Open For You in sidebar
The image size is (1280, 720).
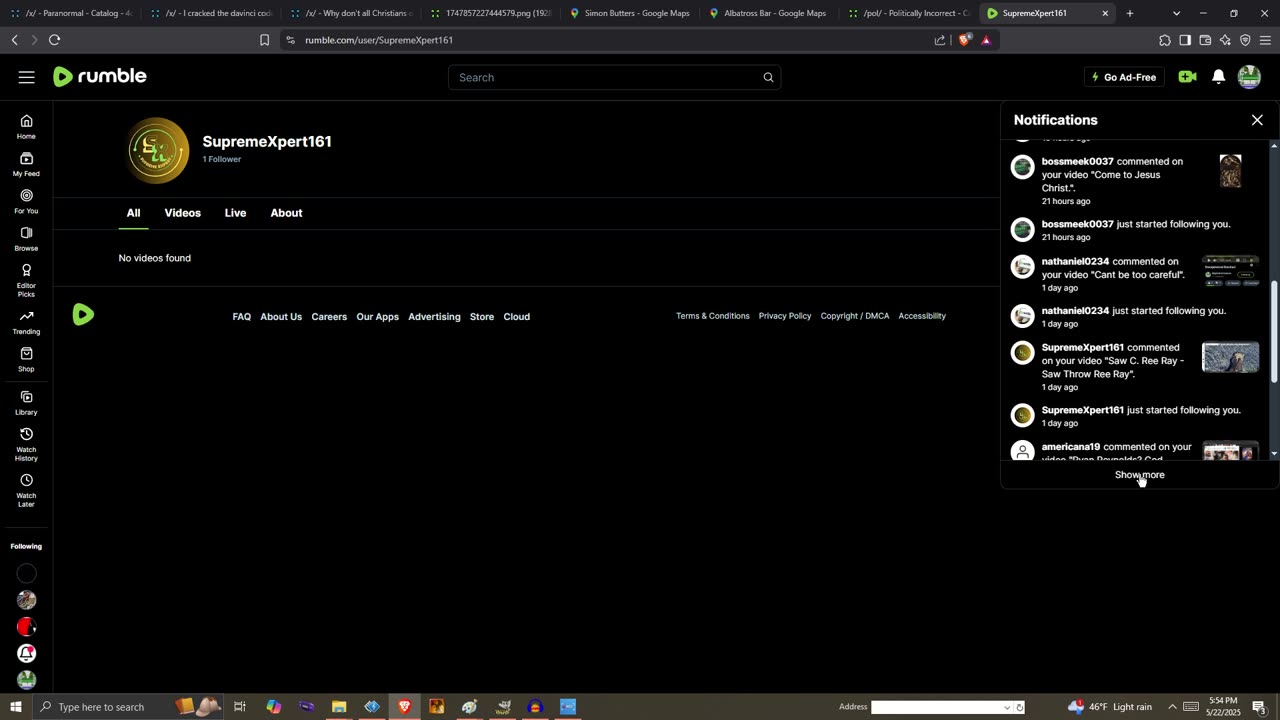click(26, 202)
